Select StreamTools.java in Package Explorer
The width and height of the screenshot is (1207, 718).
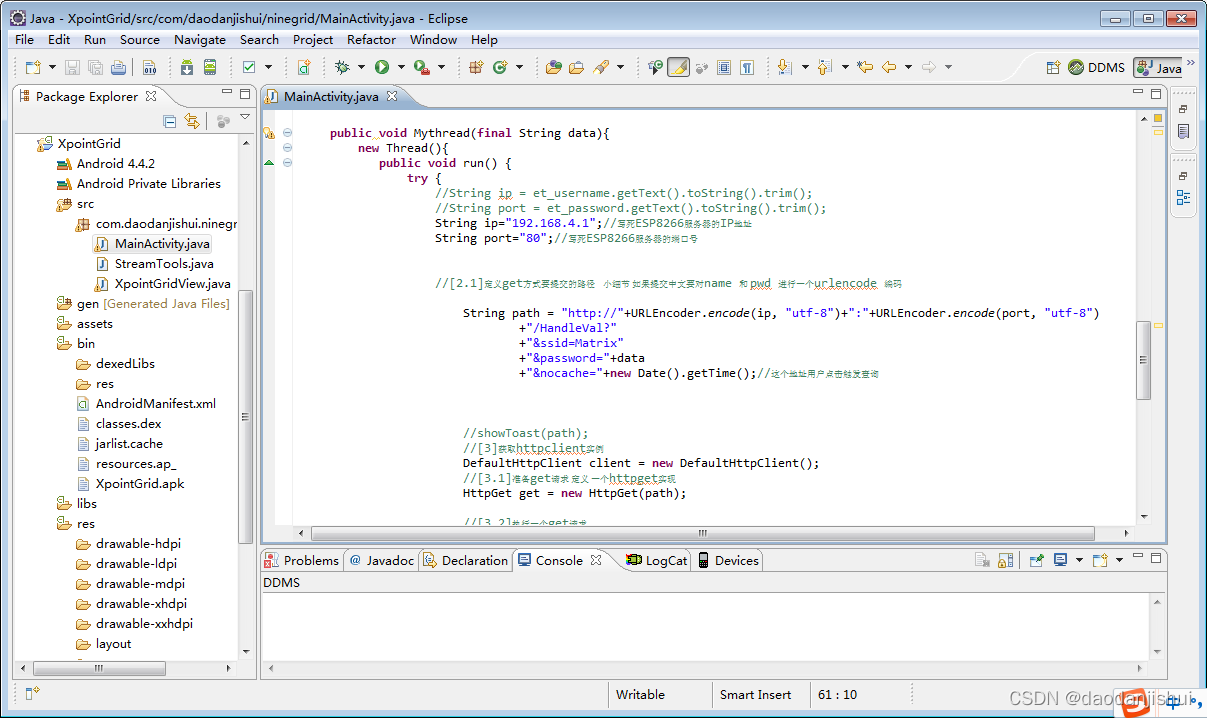[x=164, y=263]
